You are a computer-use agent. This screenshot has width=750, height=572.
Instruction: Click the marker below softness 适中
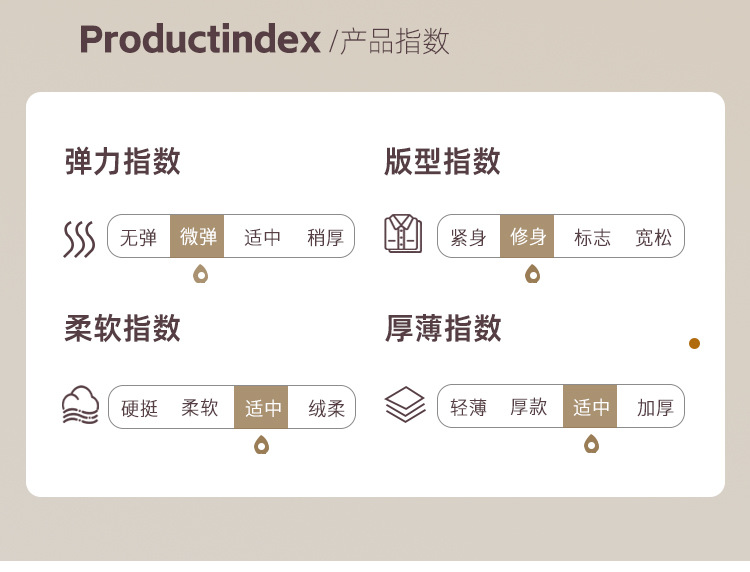[262, 445]
